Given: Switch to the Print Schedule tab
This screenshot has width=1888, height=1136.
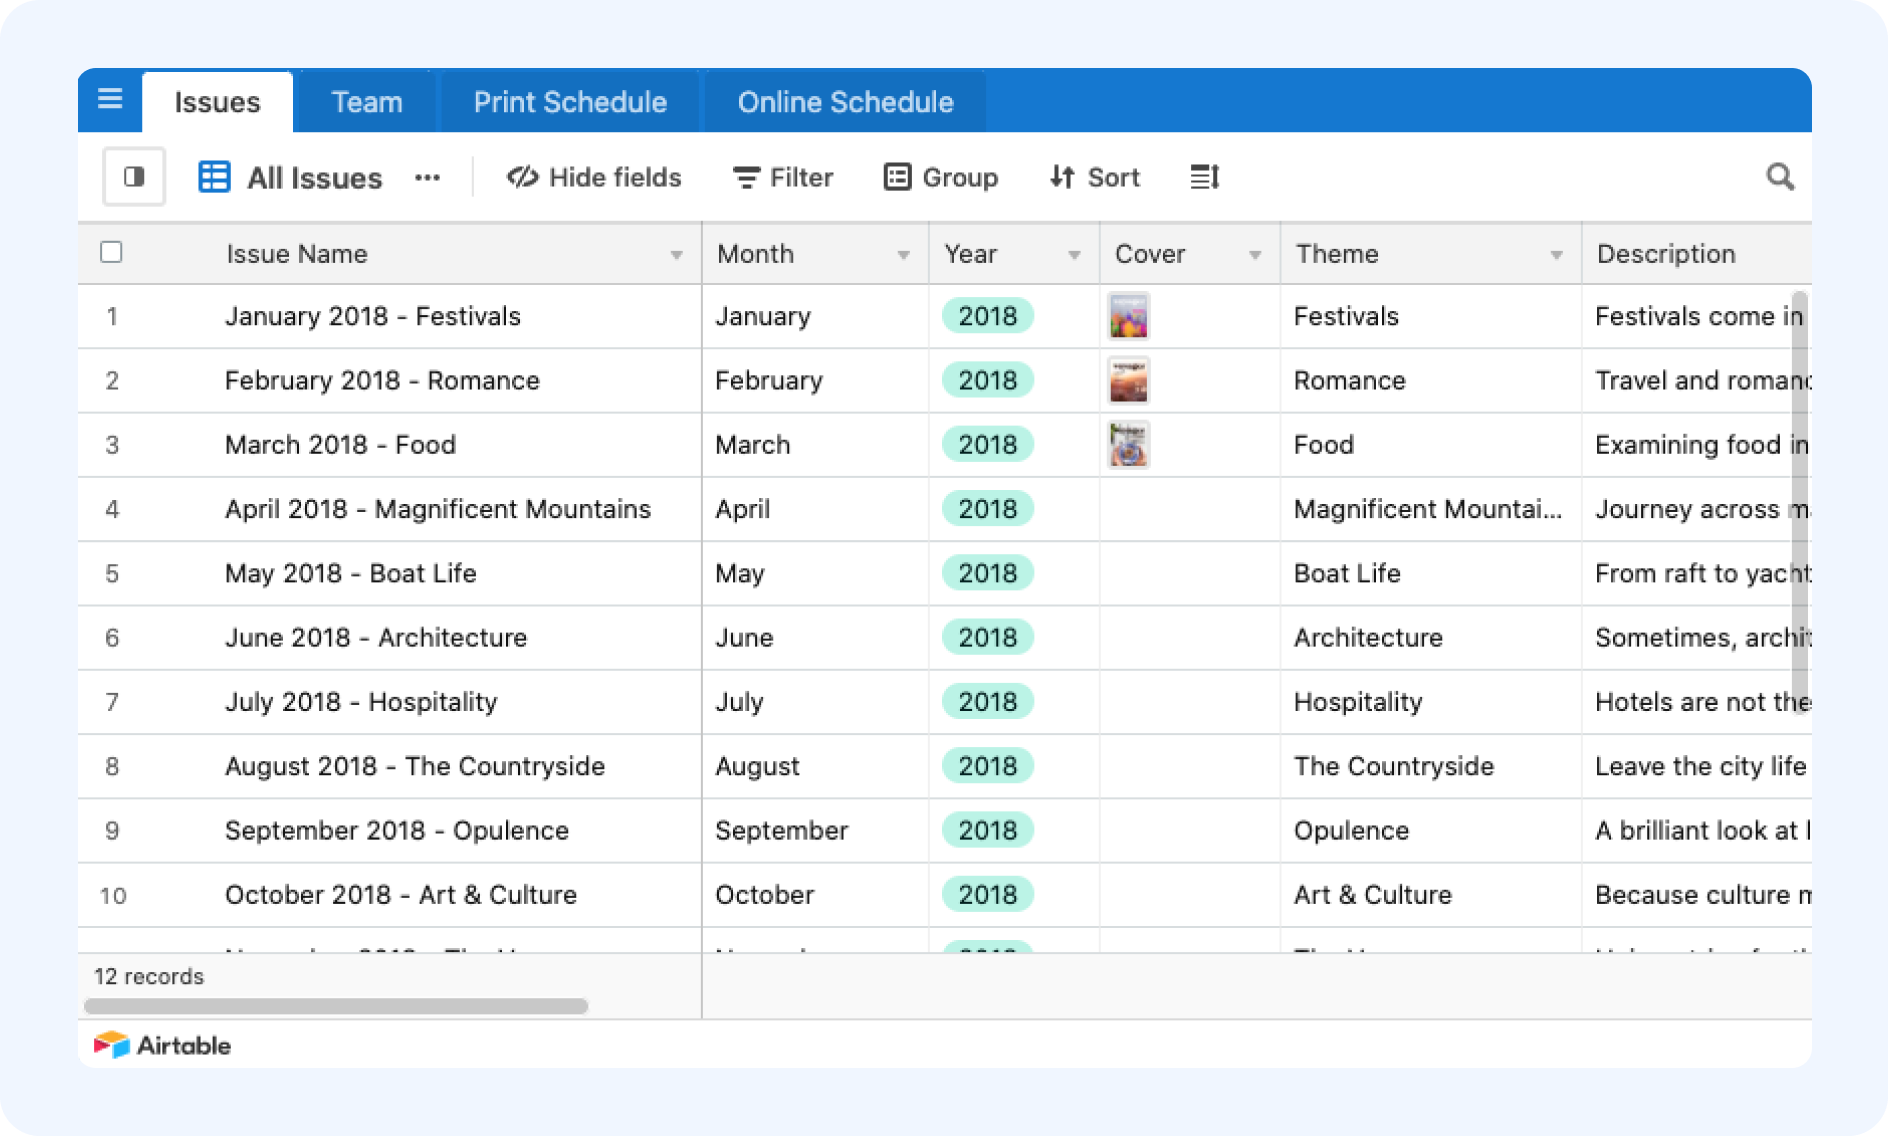Looking at the screenshot, I should [x=570, y=102].
